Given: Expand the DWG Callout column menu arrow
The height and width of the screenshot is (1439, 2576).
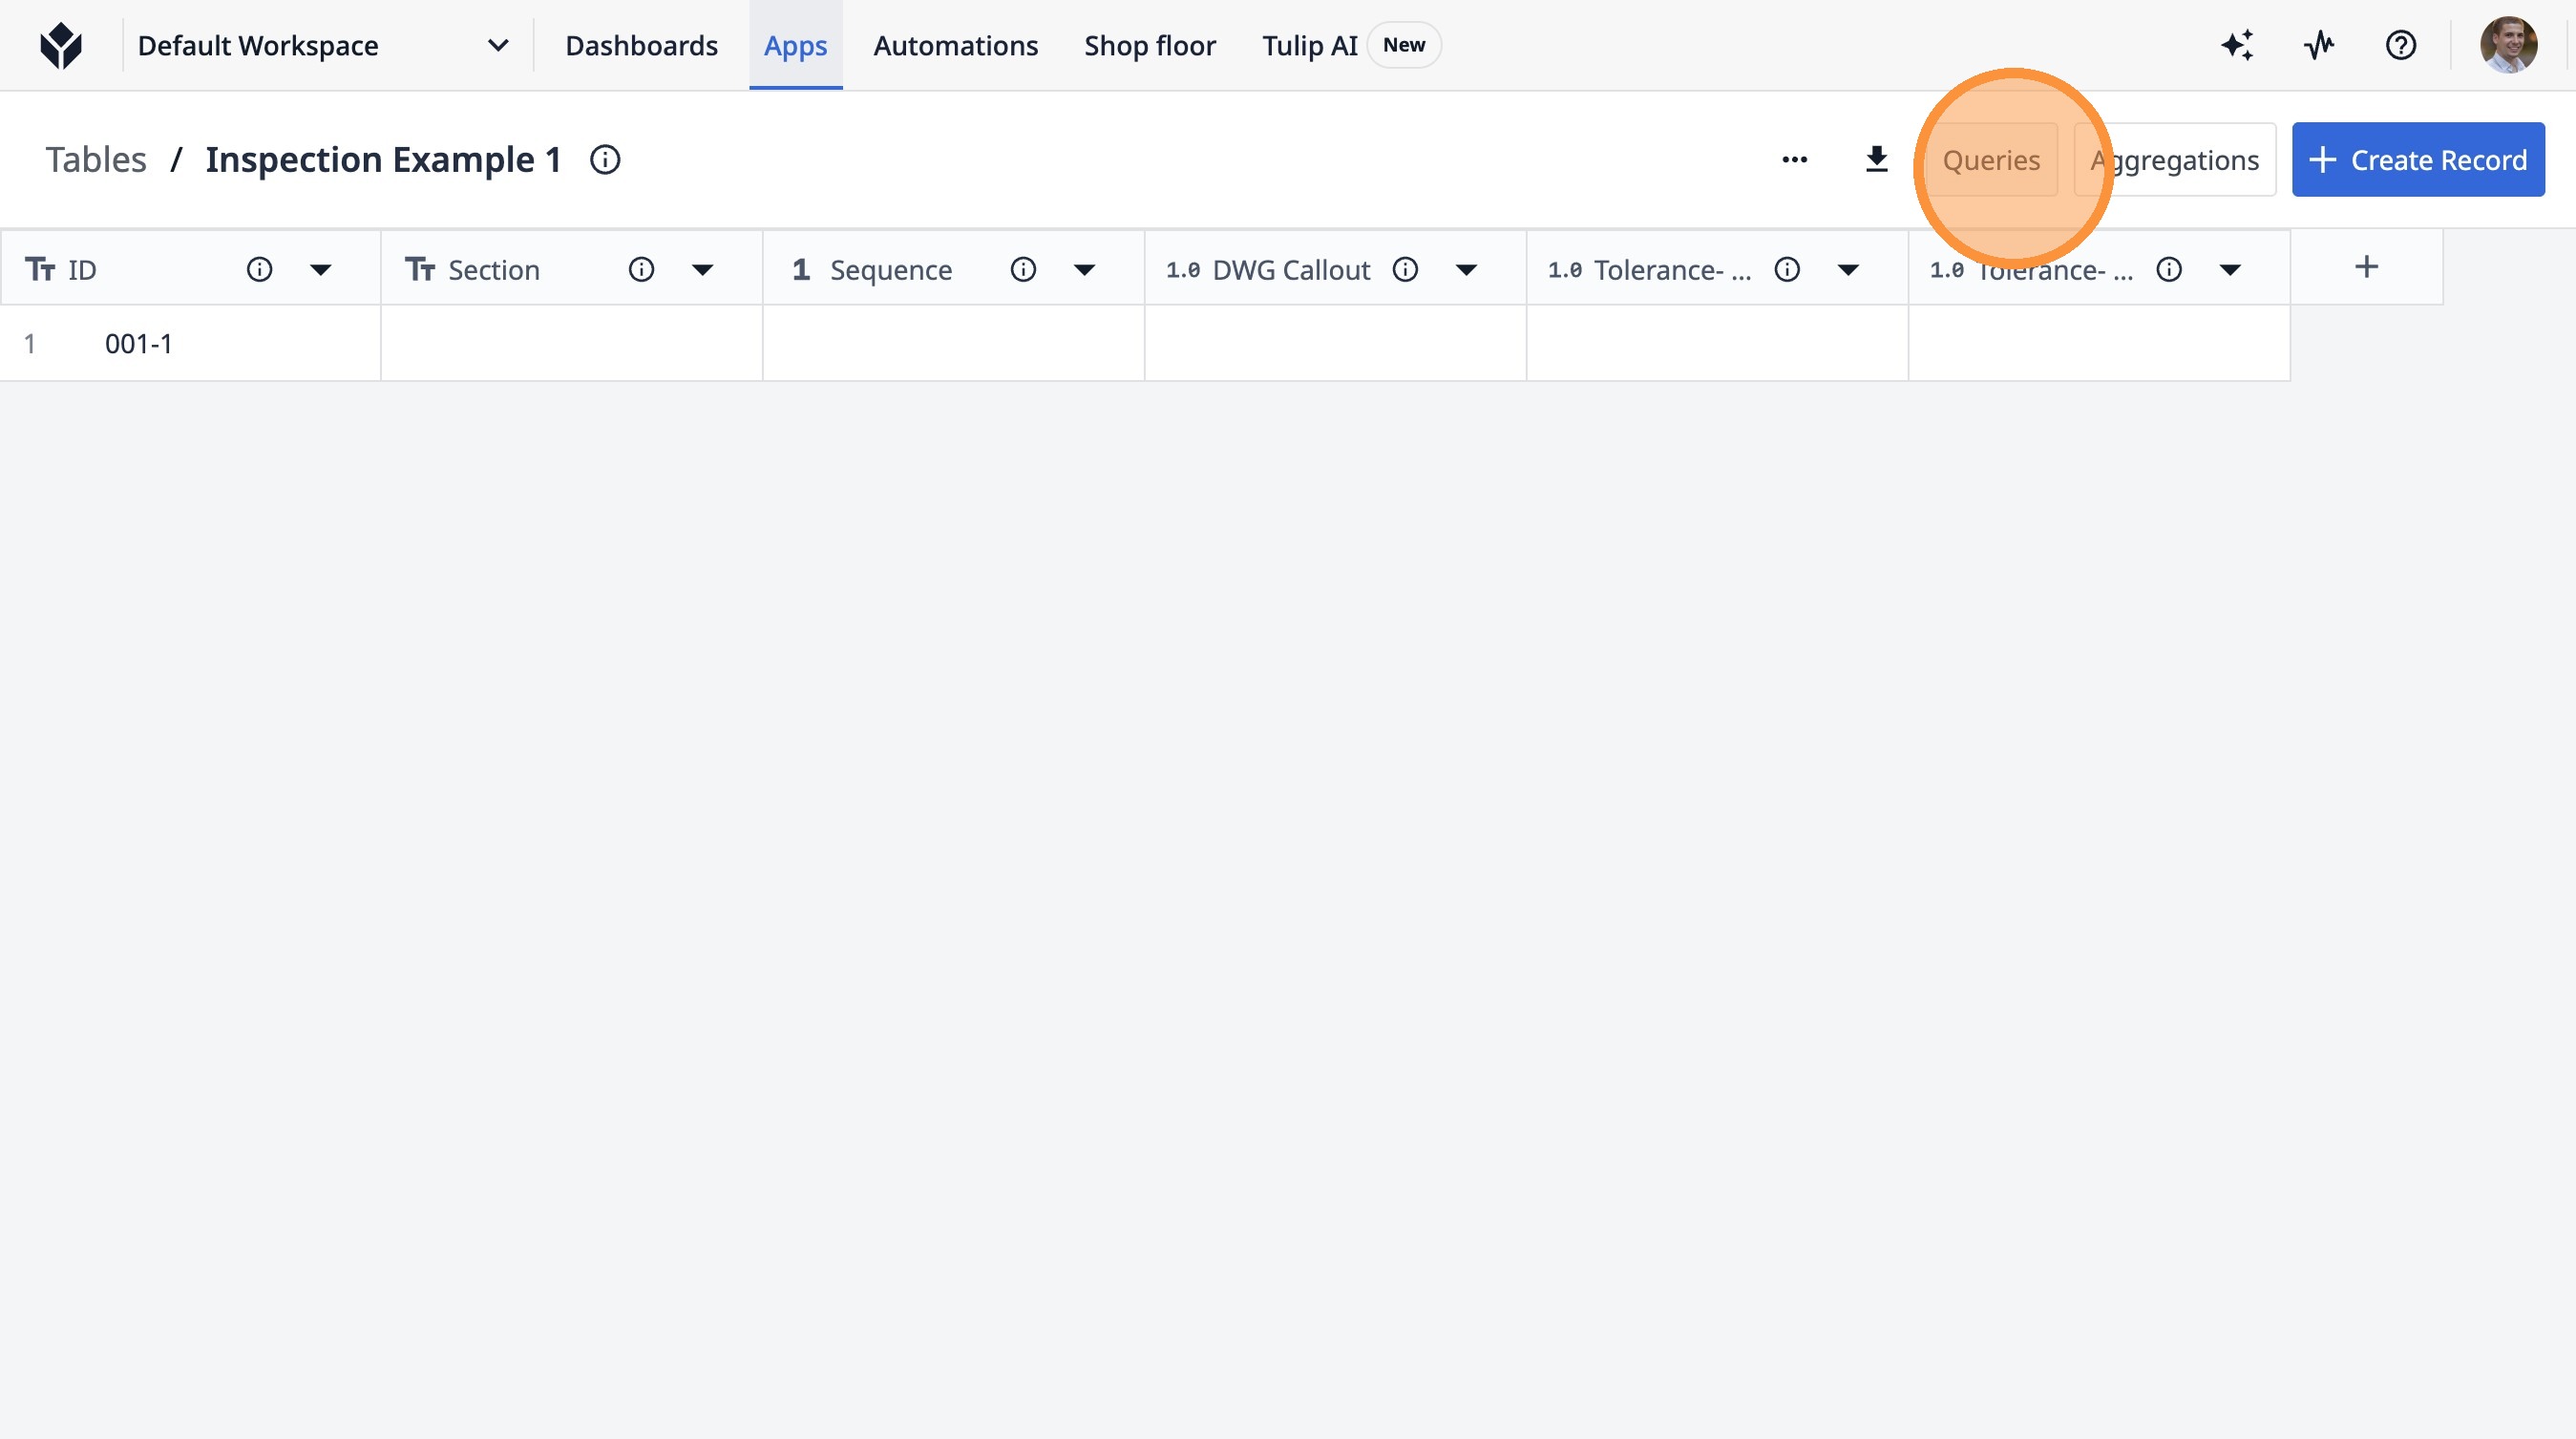Looking at the screenshot, I should pyautogui.click(x=1466, y=270).
